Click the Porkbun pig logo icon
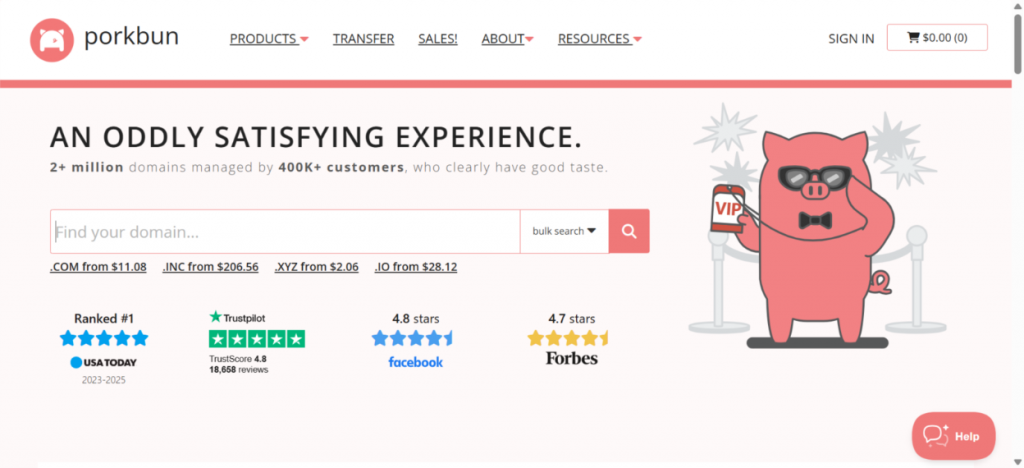 point(52,39)
